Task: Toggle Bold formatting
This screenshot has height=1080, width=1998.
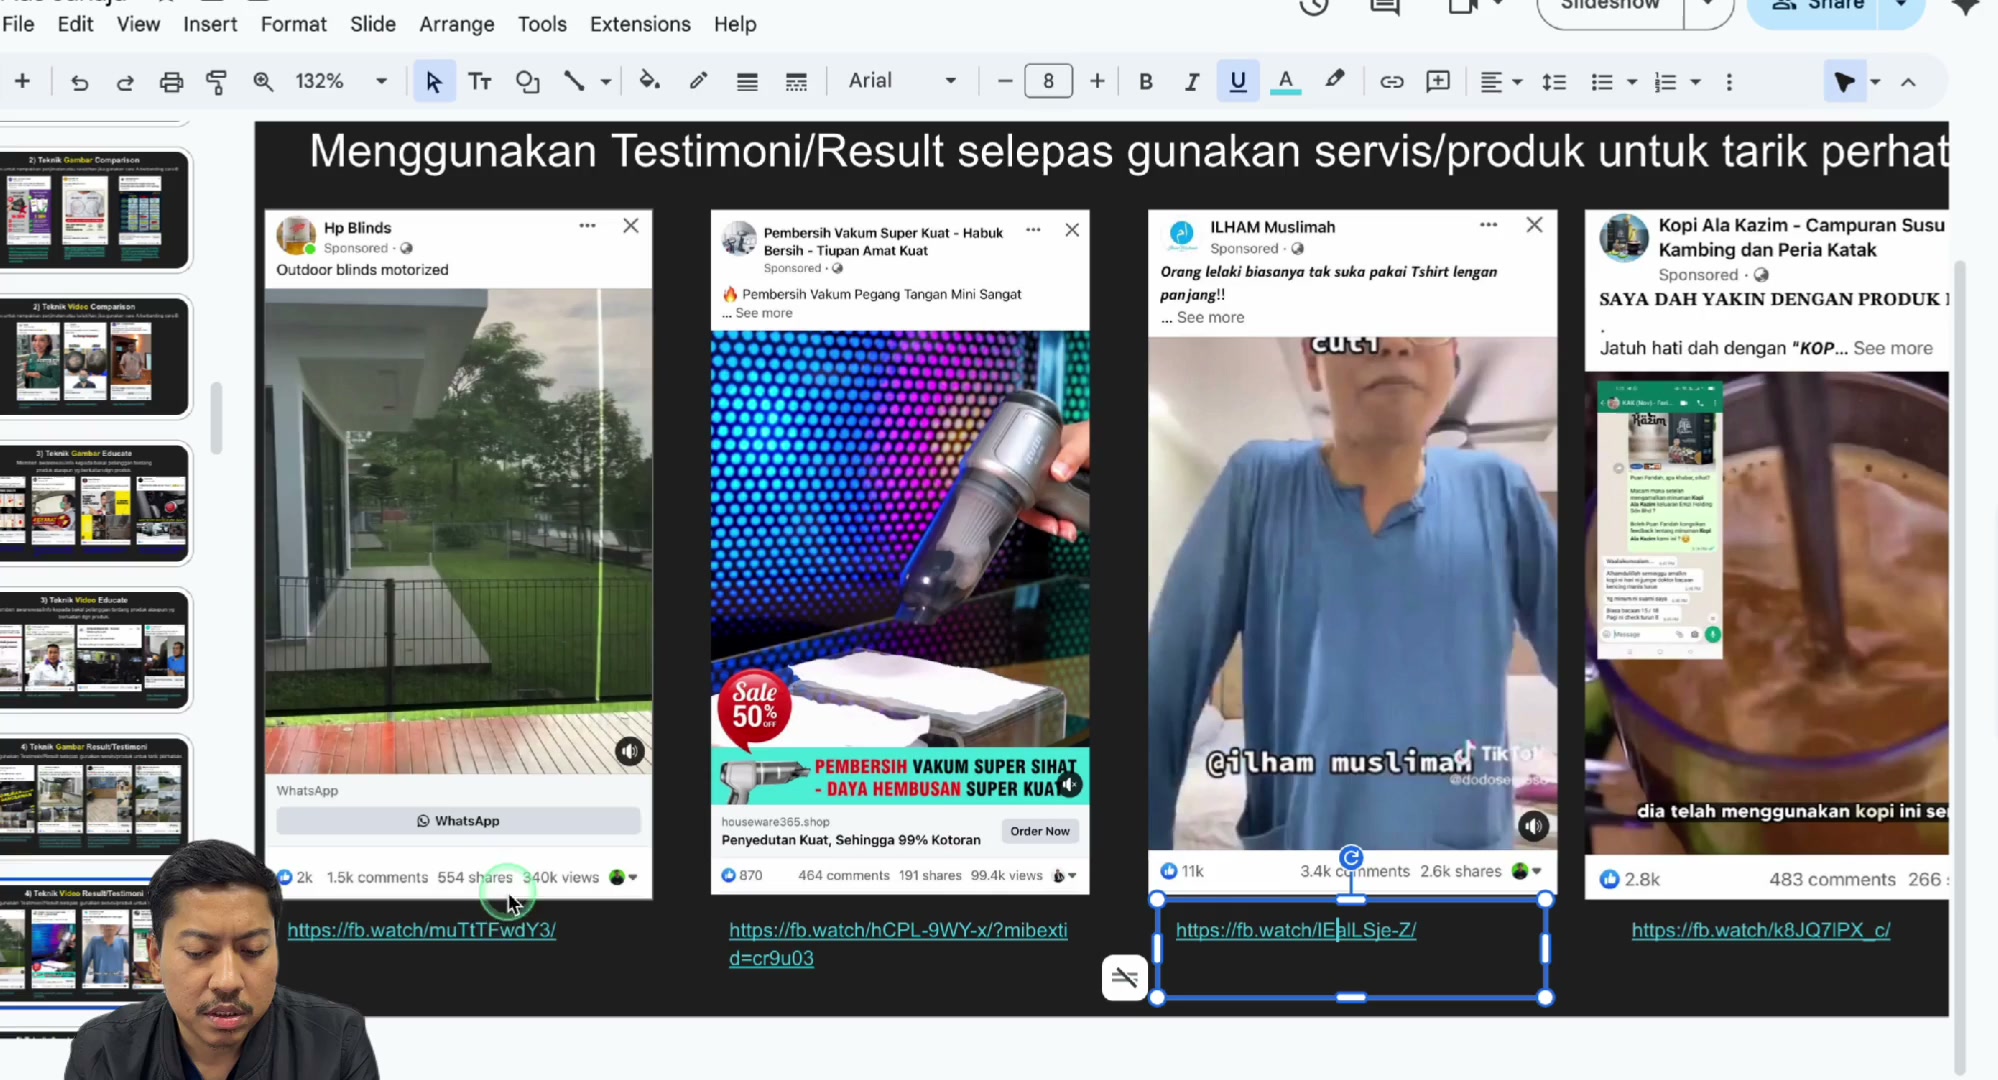Action: tap(1146, 82)
